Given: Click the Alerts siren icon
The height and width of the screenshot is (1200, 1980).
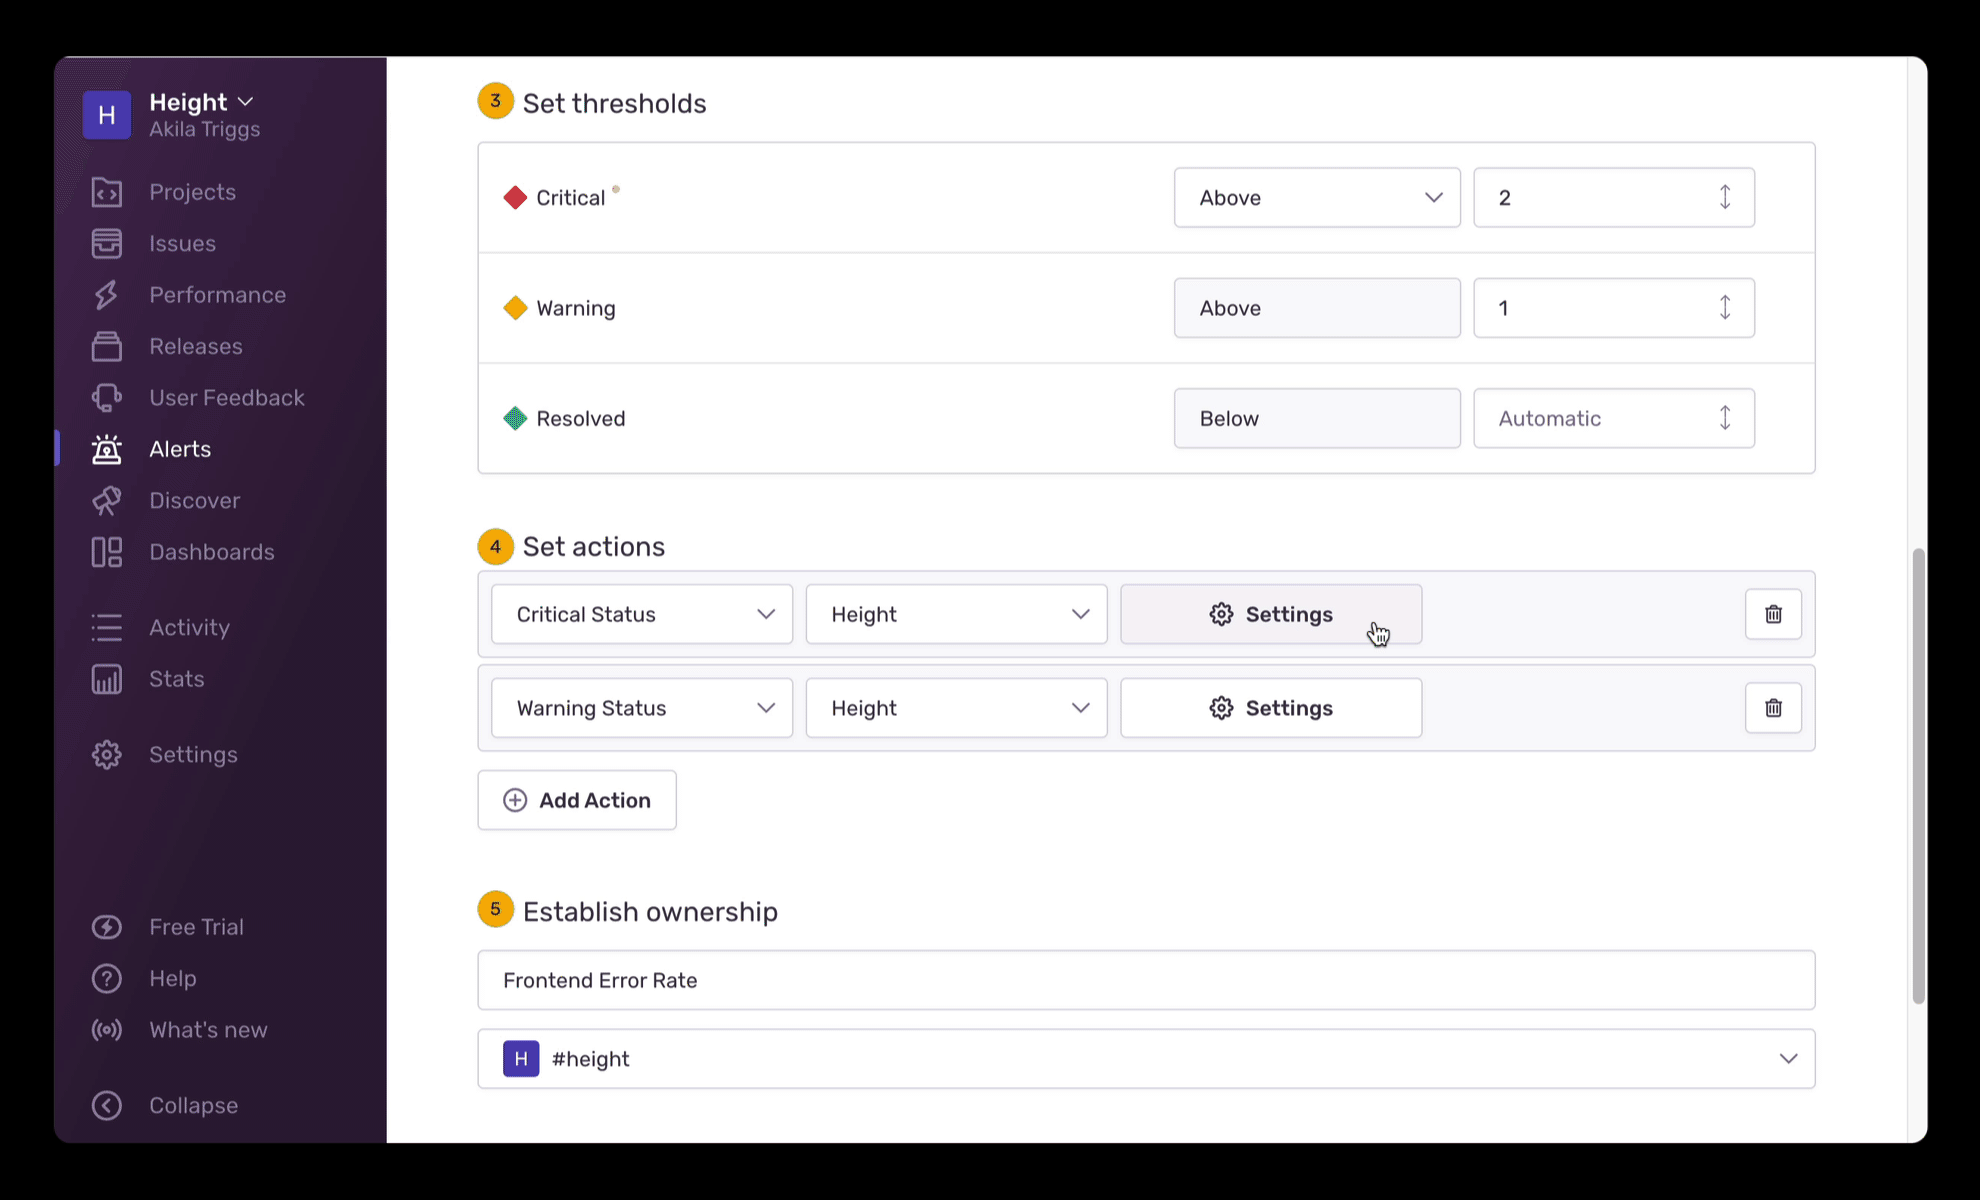Looking at the screenshot, I should (x=107, y=449).
